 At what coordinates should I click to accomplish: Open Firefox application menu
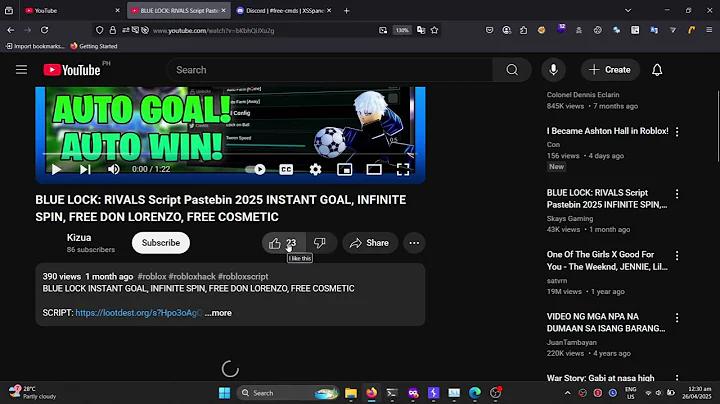pos(709,30)
